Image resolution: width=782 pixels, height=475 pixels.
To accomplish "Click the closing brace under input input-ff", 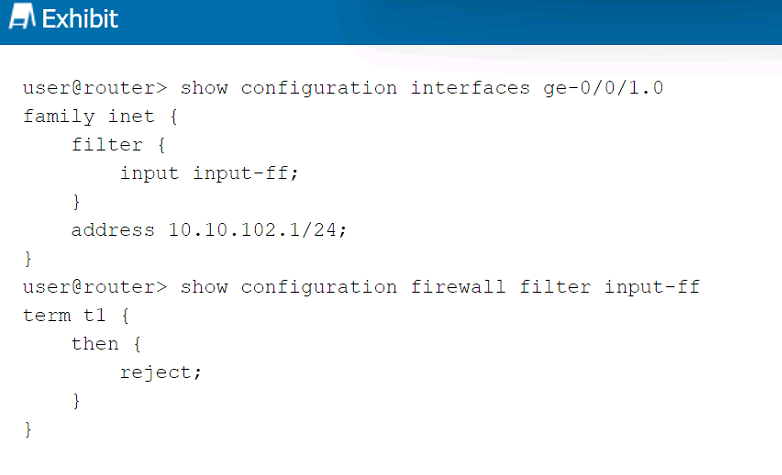I will (x=76, y=202).
